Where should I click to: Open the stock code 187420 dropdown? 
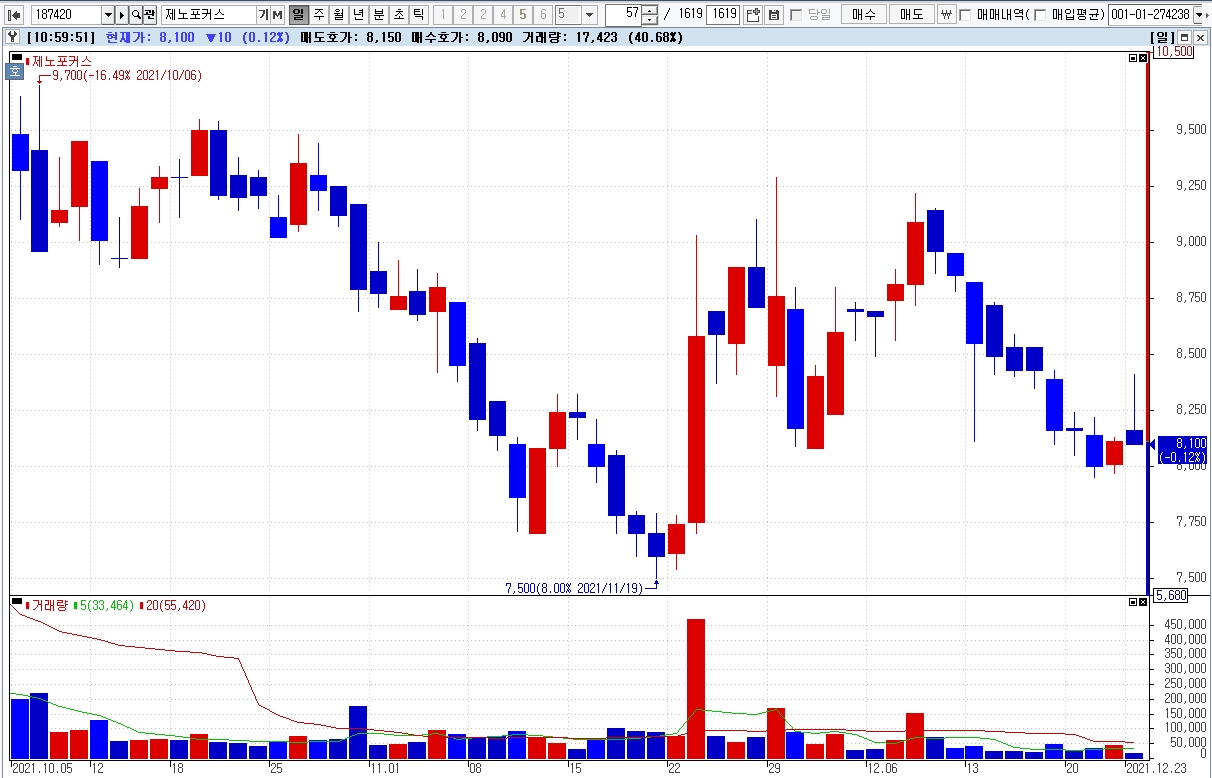tap(108, 15)
